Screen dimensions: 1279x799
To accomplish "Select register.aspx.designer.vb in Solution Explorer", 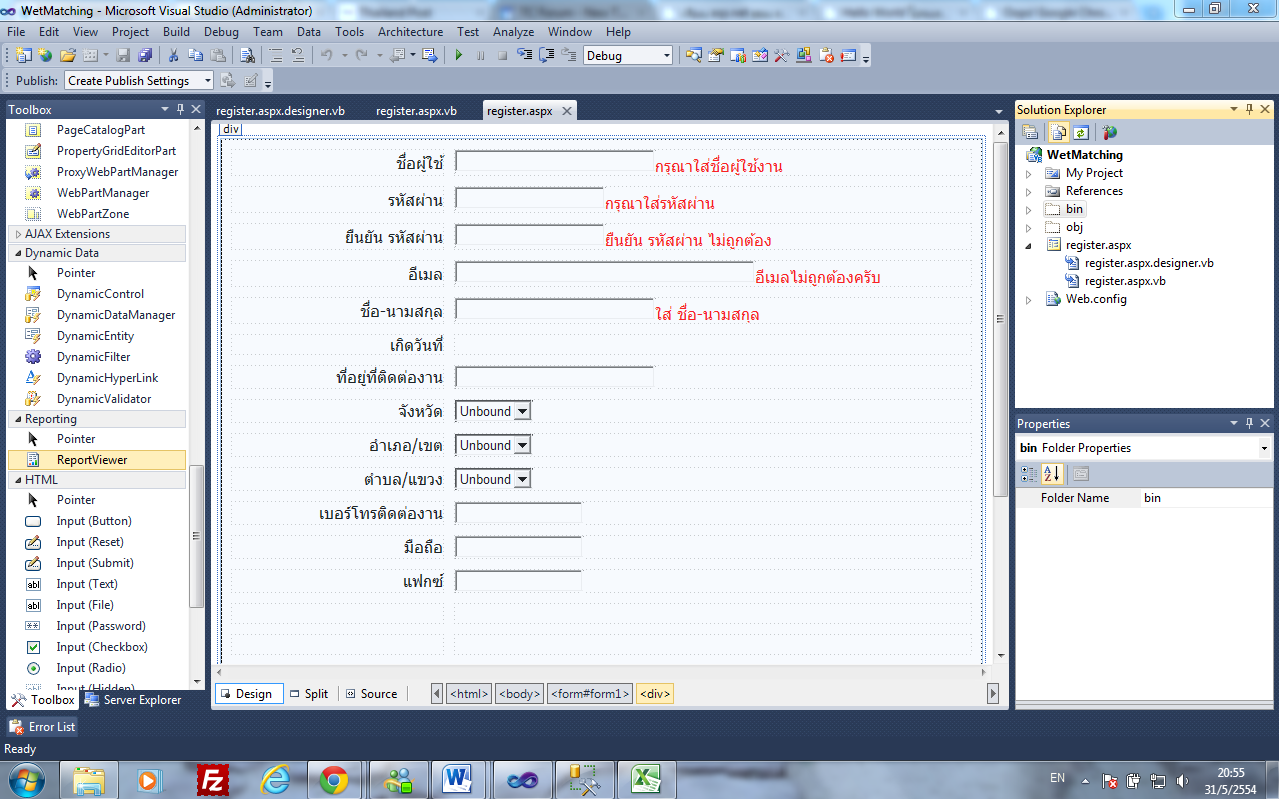I will click(x=1149, y=263).
